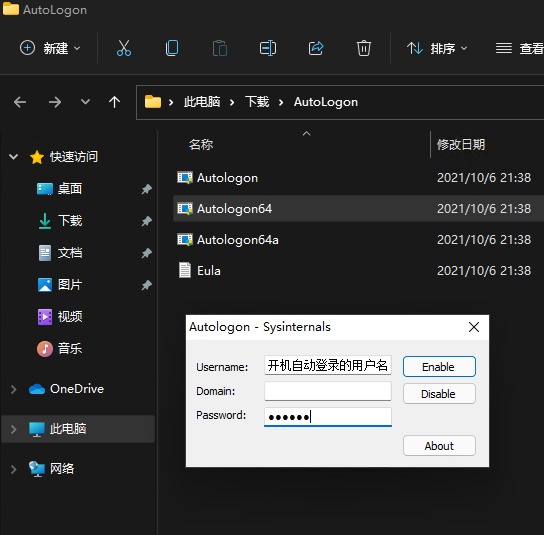Click the pin icon beside 下载
Image resolution: width=544 pixels, height=535 pixels.
(146, 221)
